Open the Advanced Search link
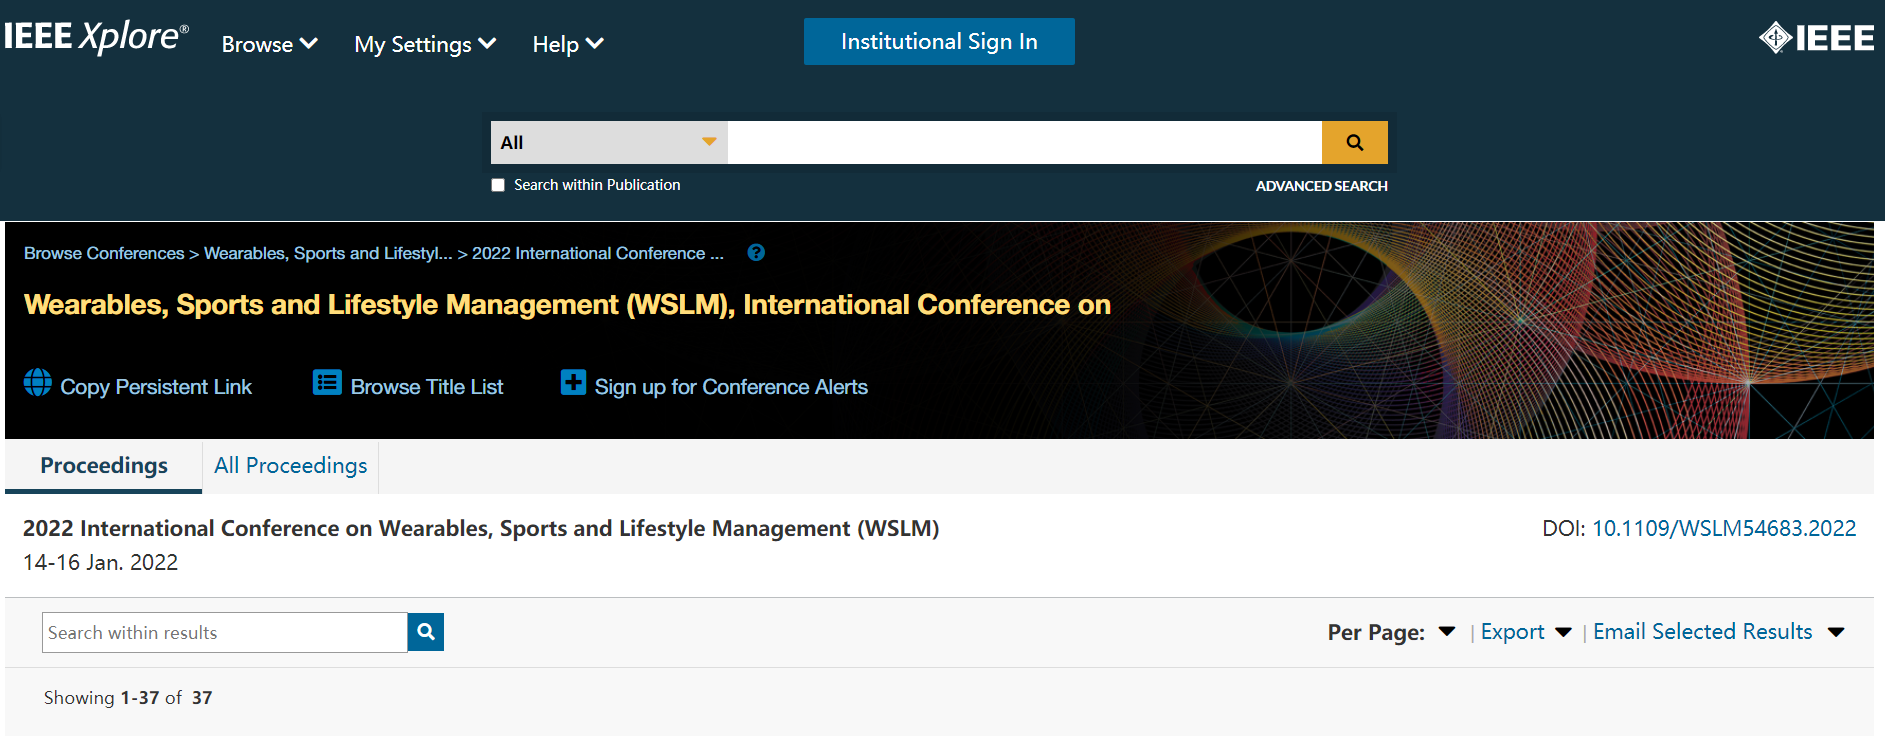 coord(1321,186)
